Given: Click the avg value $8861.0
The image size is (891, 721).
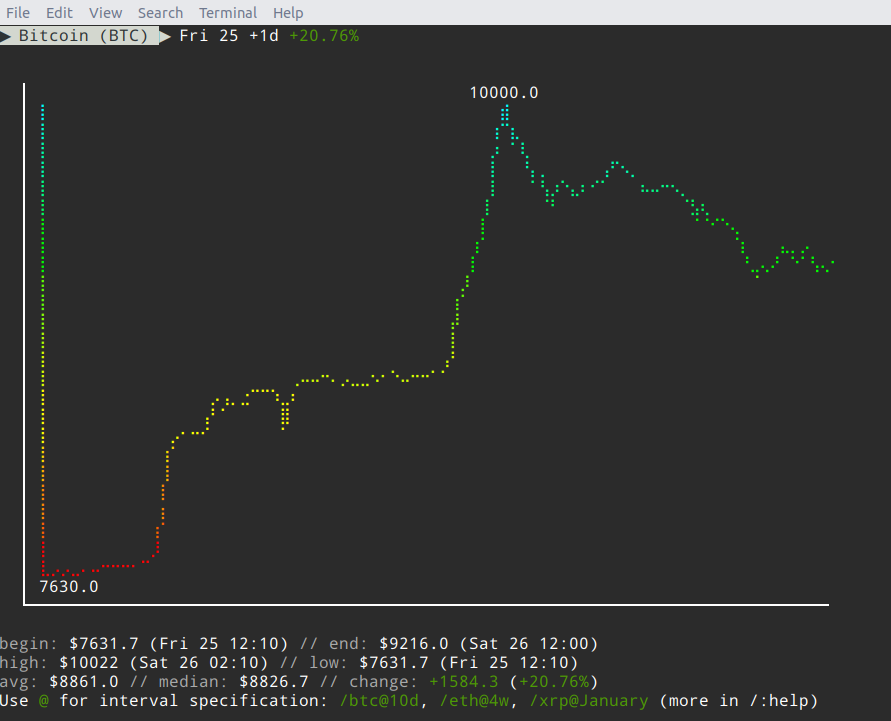Looking at the screenshot, I should coord(84,681).
